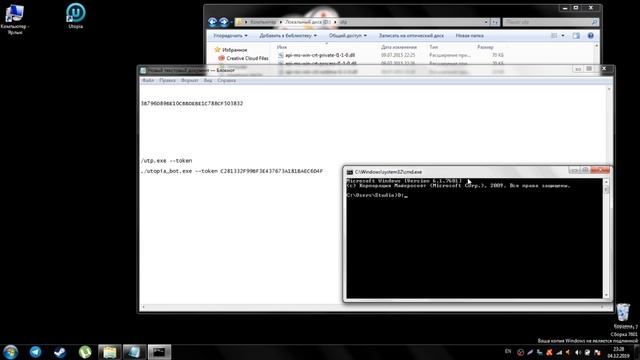The image size is (640, 360).
Task: Click the Windows Start button
Action: 11,352
